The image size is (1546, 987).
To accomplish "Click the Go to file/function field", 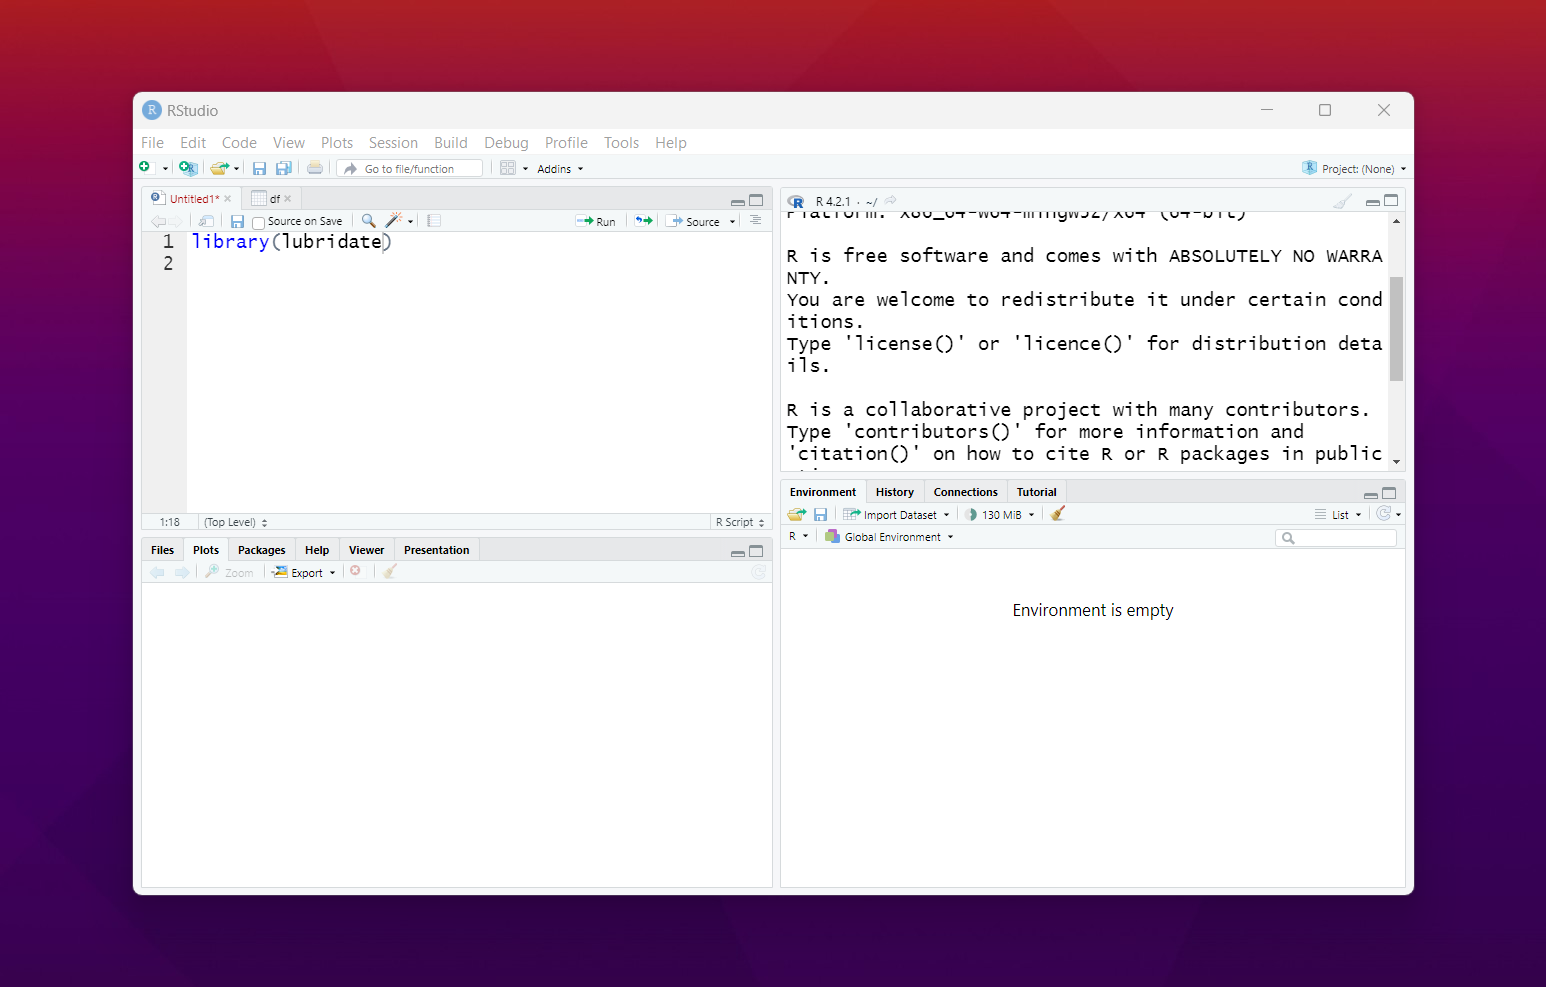I will pyautogui.click(x=410, y=168).
